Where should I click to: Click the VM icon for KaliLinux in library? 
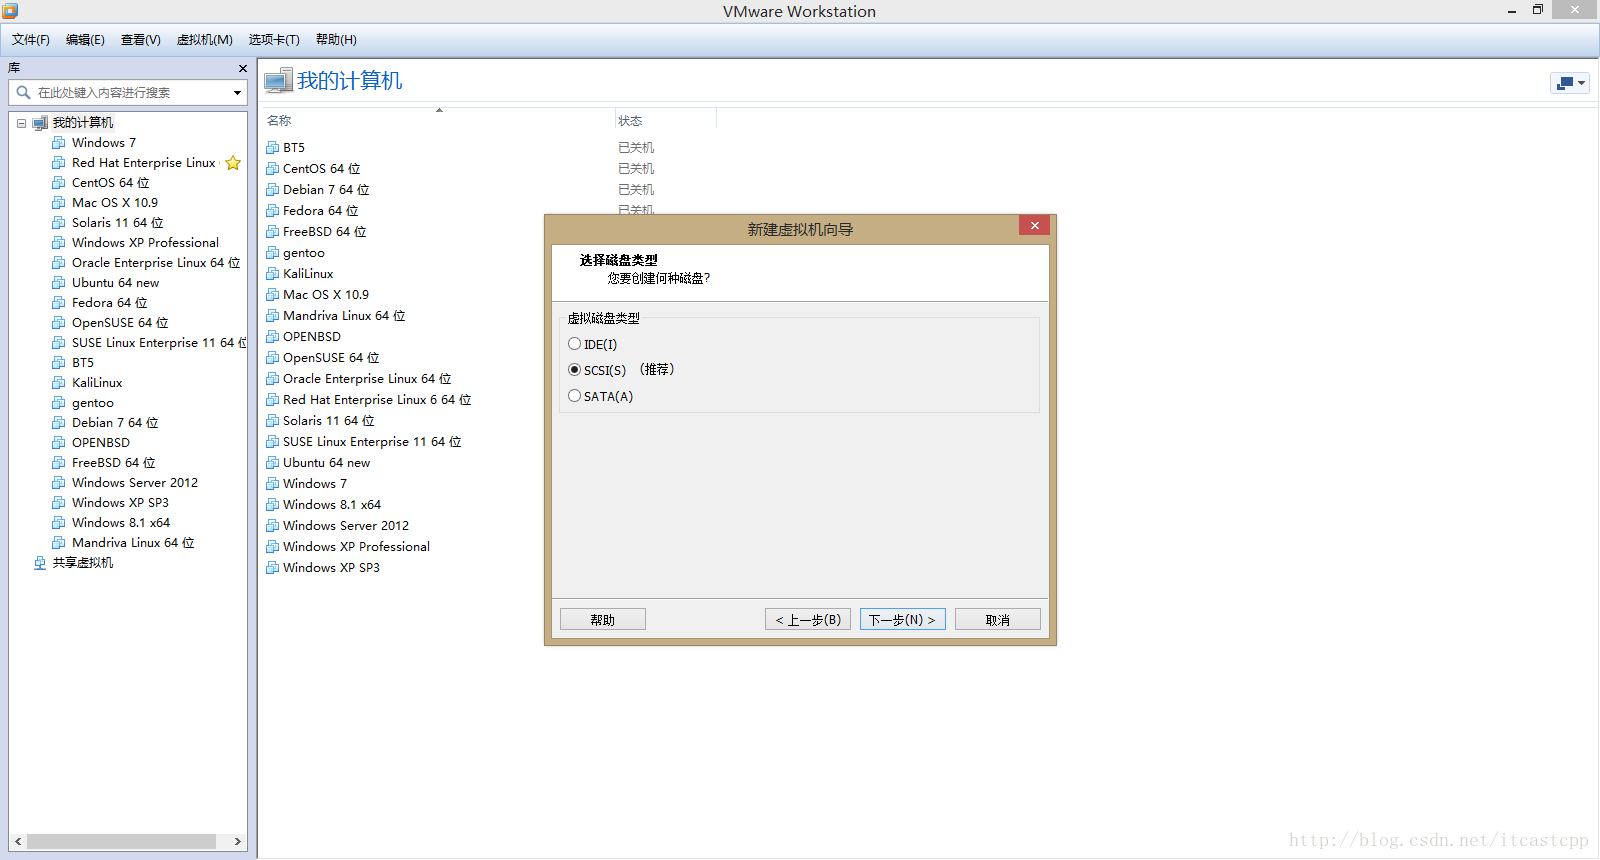point(59,383)
